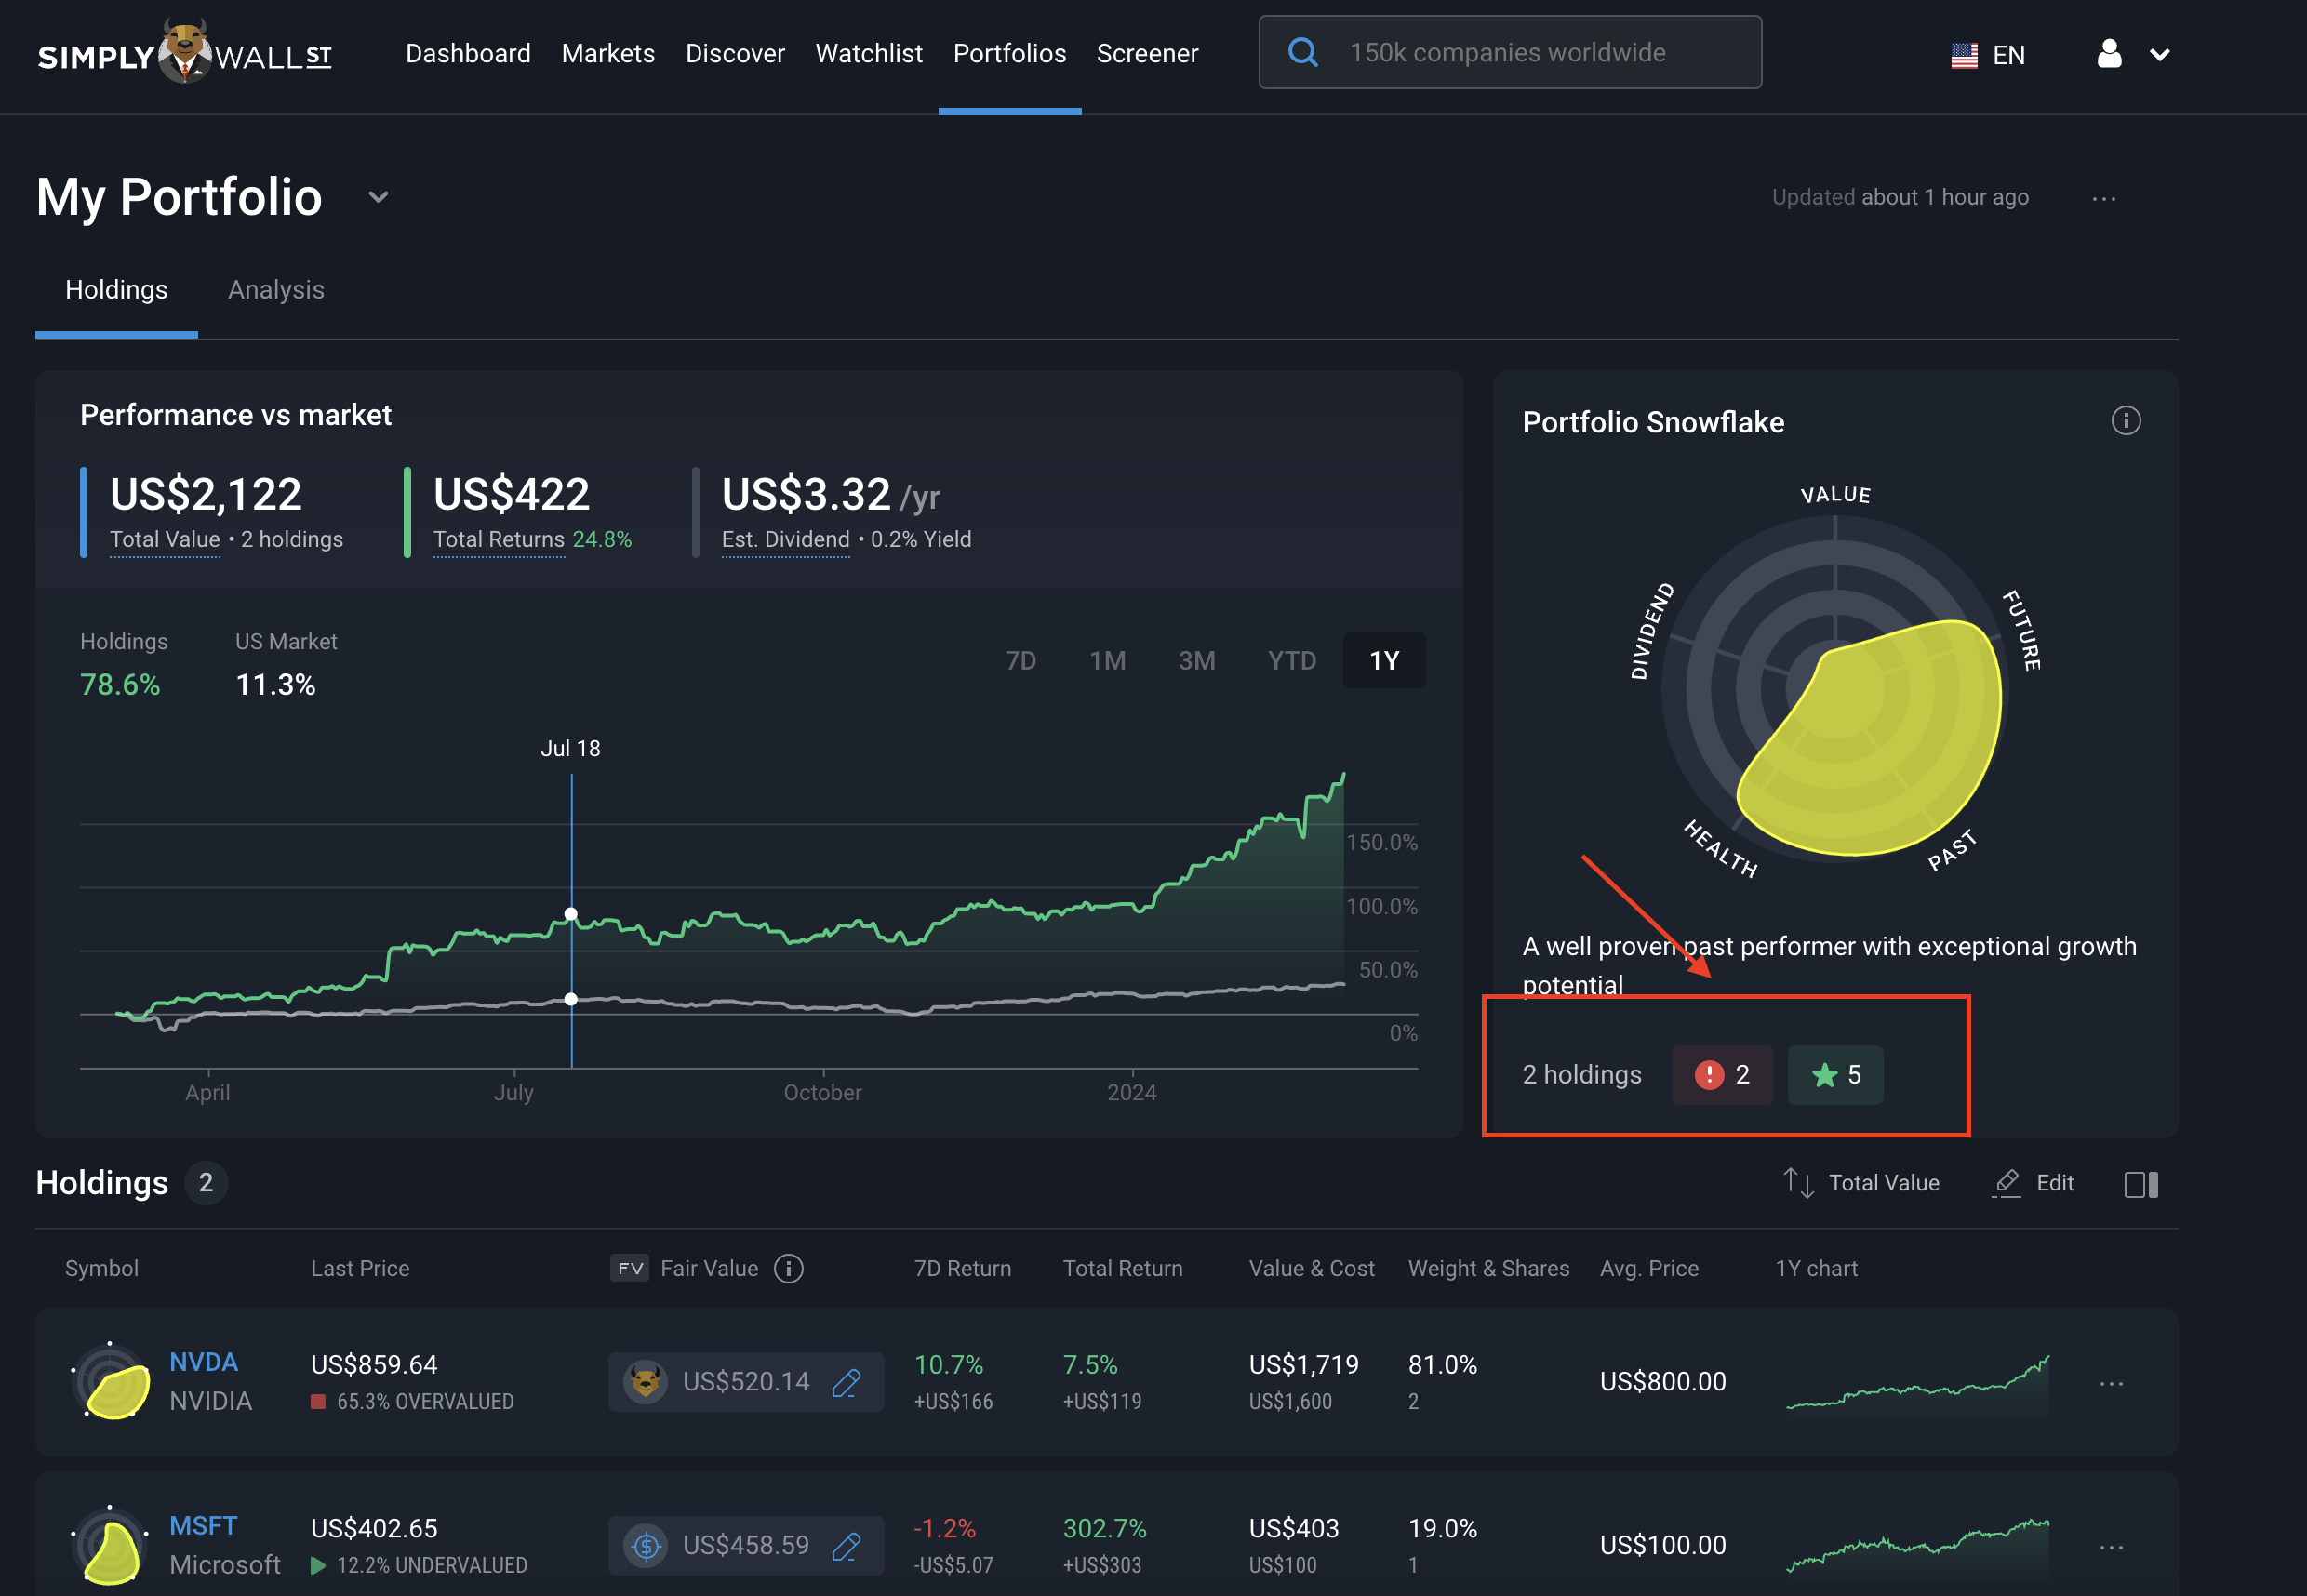The height and width of the screenshot is (1596, 2307).
Task: Switch to the Analysis tab
Action: (276, 290)
